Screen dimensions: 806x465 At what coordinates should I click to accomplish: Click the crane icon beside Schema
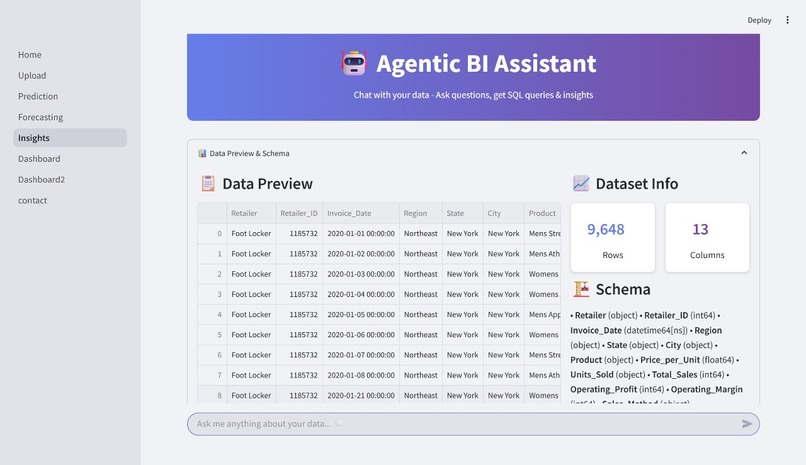pyautogui.click(x=581, y=289)
